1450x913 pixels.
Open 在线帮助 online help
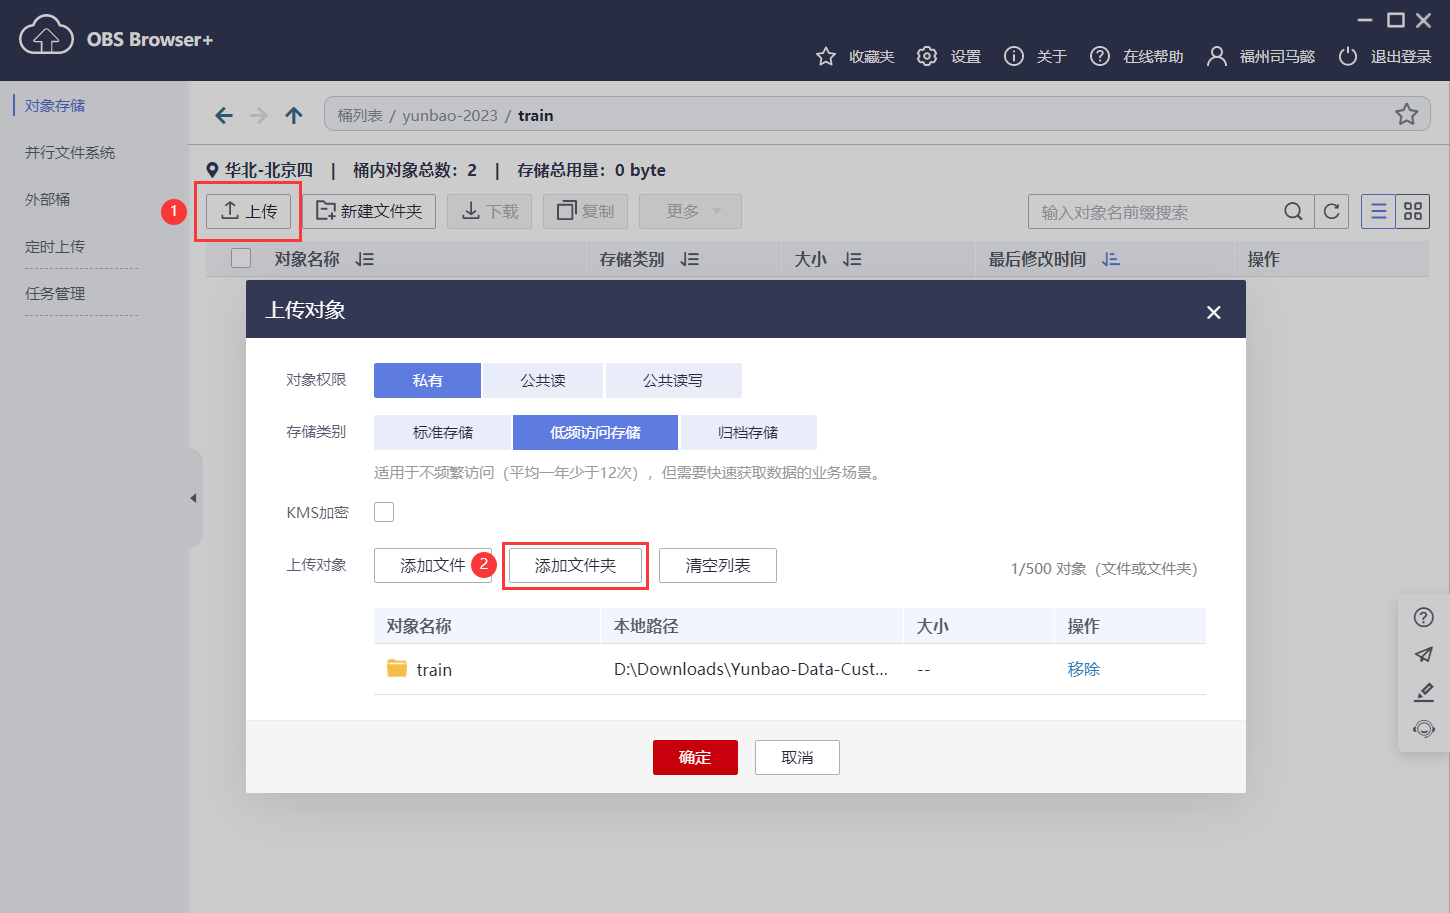pos(1138,56)
